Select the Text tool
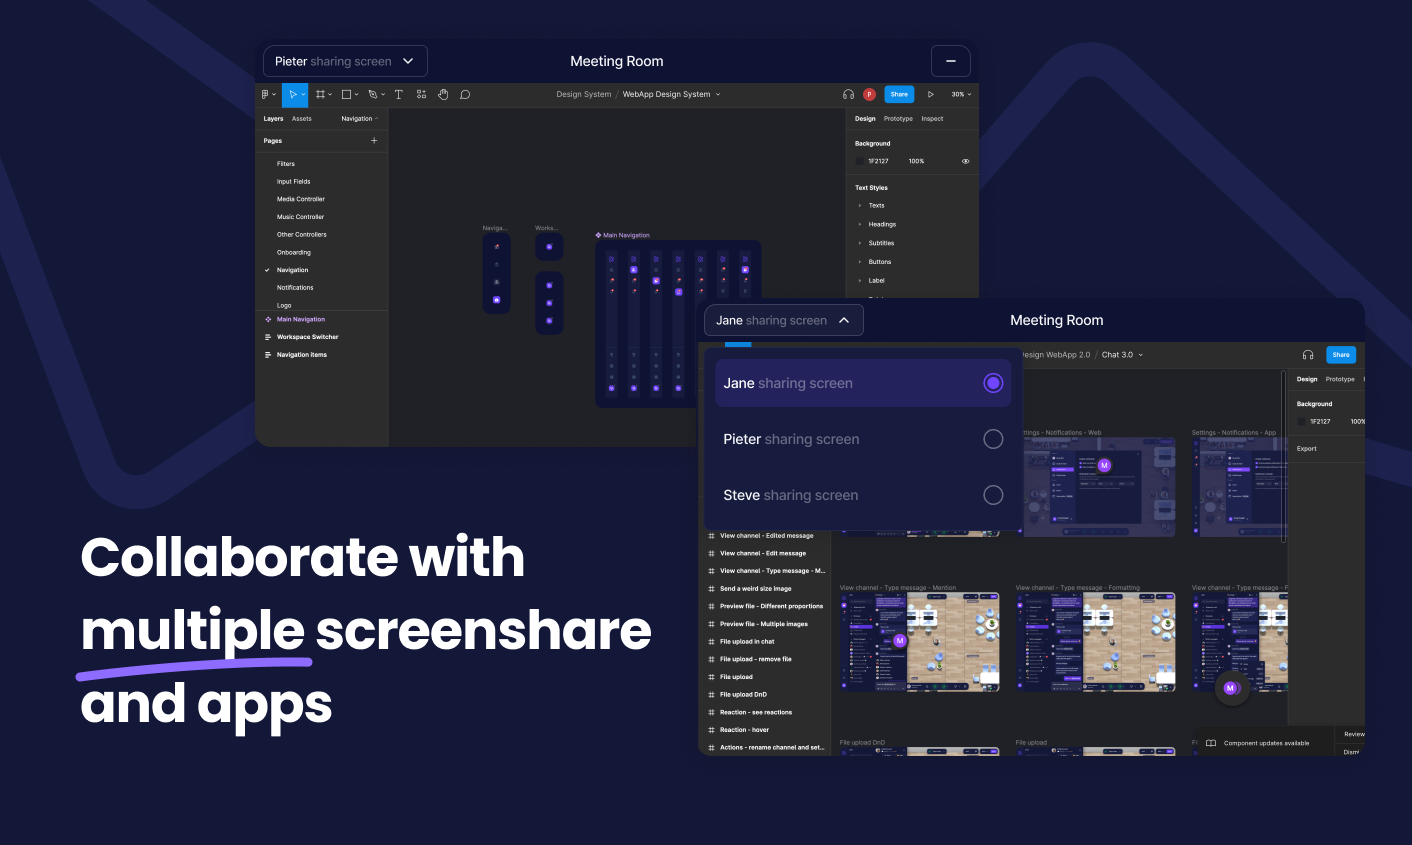This screenshot has height=845, width=1412. point(398,95)
